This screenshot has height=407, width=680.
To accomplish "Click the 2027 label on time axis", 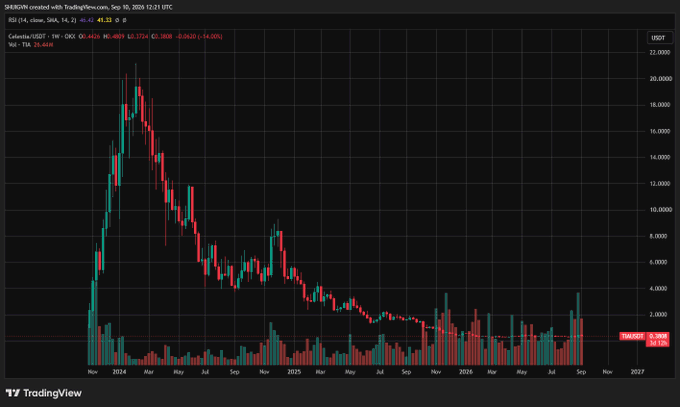I will click(637, 372).
